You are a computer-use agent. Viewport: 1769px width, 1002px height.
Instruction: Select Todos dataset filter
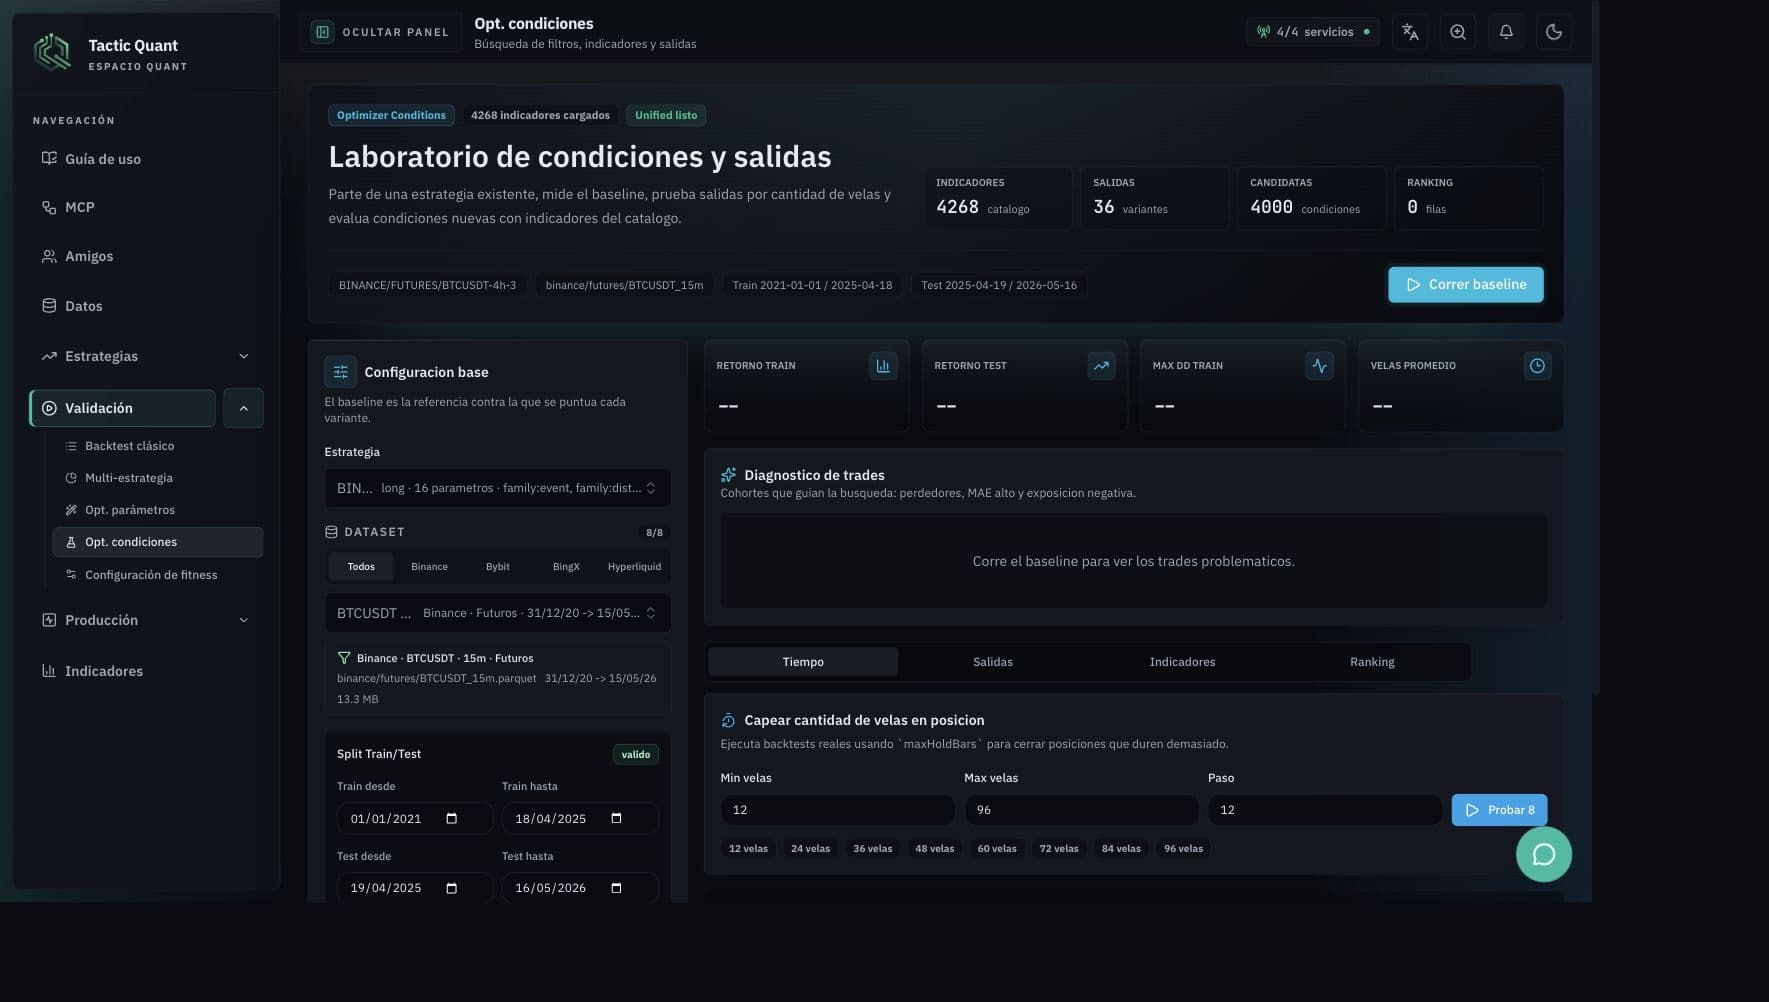361,567
